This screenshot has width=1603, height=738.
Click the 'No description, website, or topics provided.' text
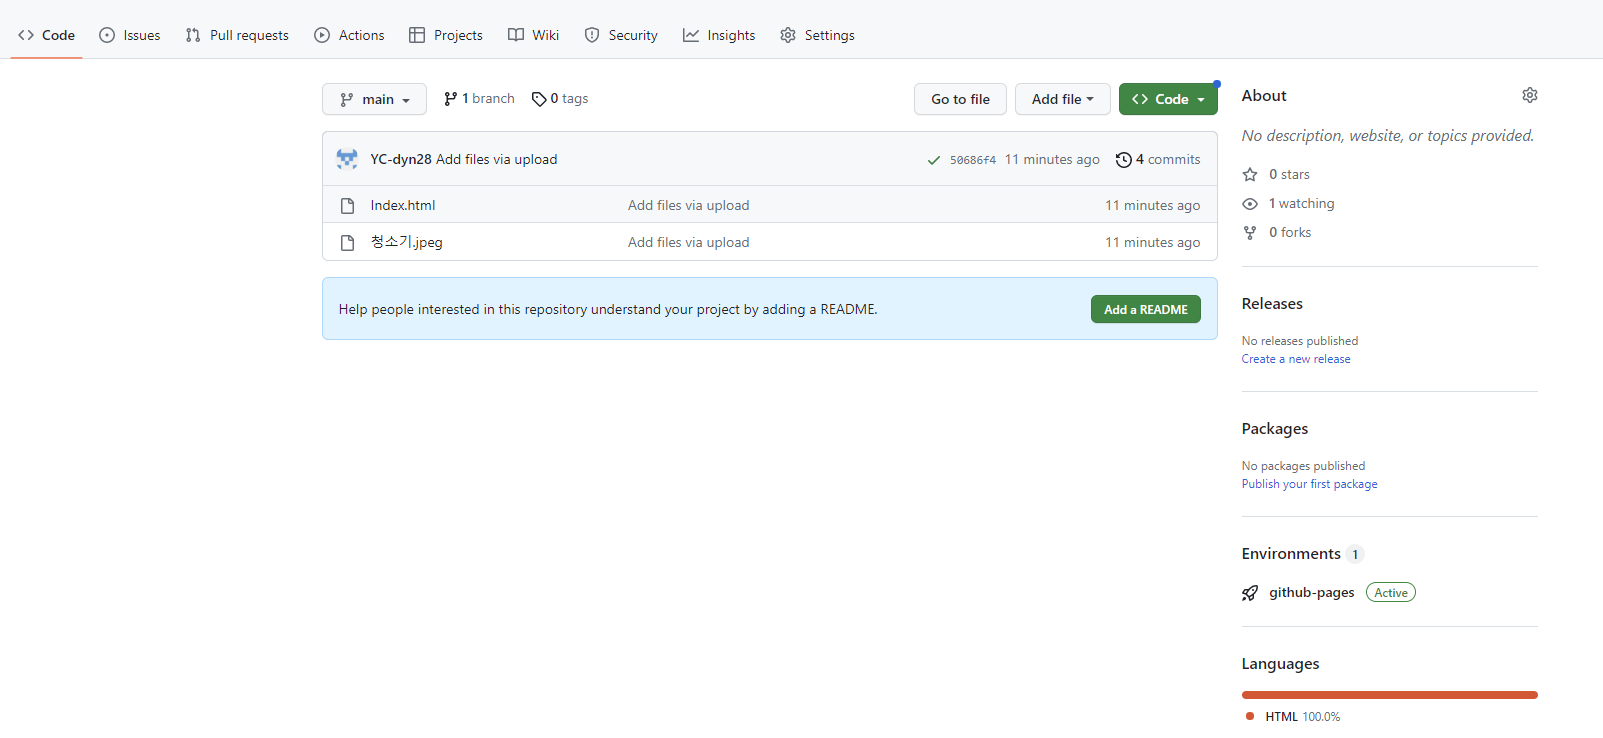pos(1388,136)
